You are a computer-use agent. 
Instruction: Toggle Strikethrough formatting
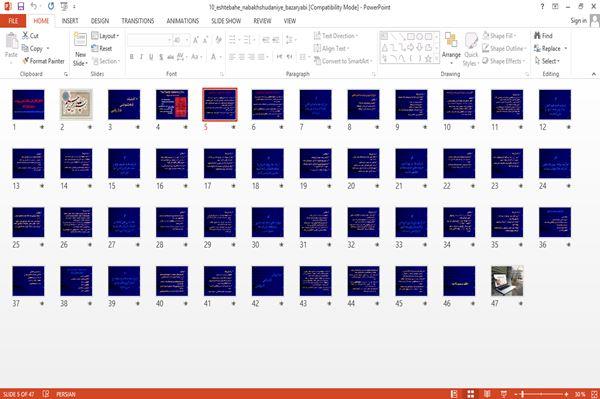click(x=171, y=57)
